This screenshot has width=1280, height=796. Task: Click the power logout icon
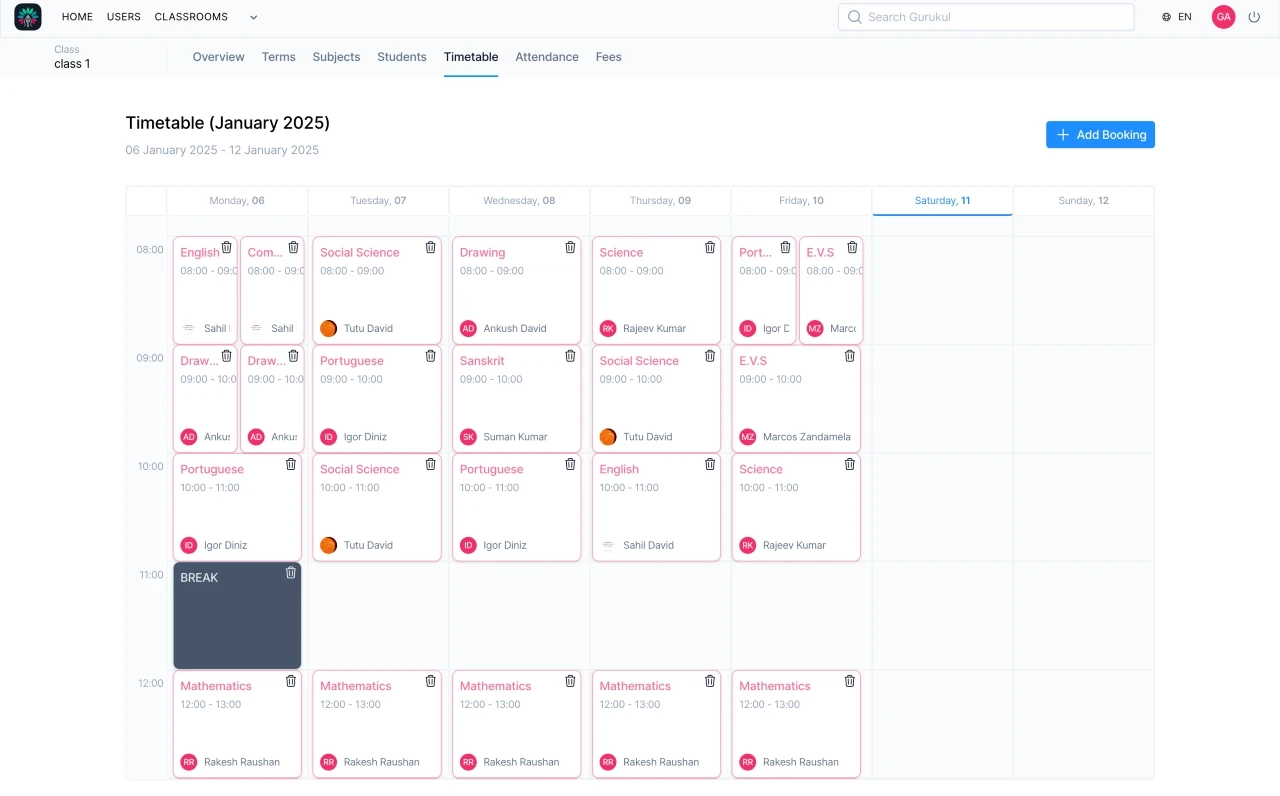coord(1254,17)
